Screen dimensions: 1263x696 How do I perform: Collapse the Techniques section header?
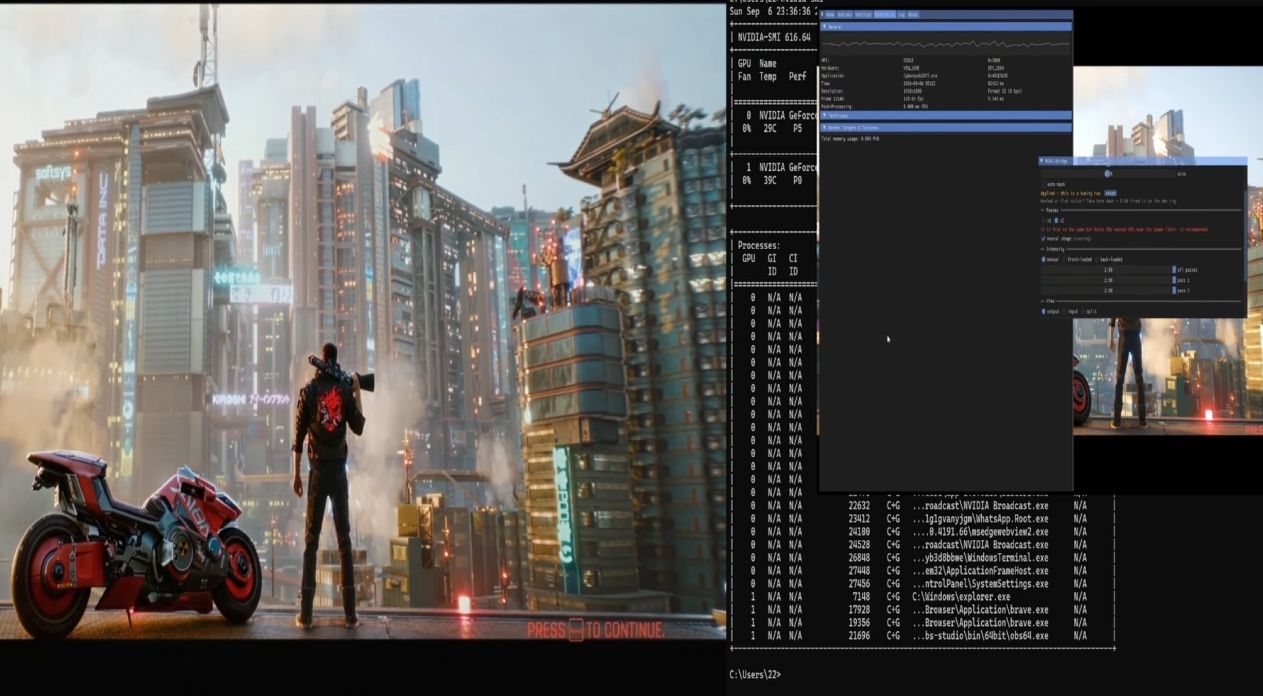[x=945, y=116]
